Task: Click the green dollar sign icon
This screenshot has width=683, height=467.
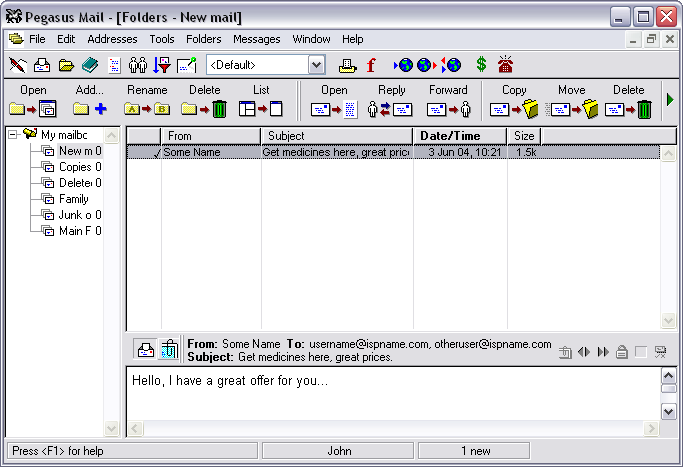Action: 481,65
